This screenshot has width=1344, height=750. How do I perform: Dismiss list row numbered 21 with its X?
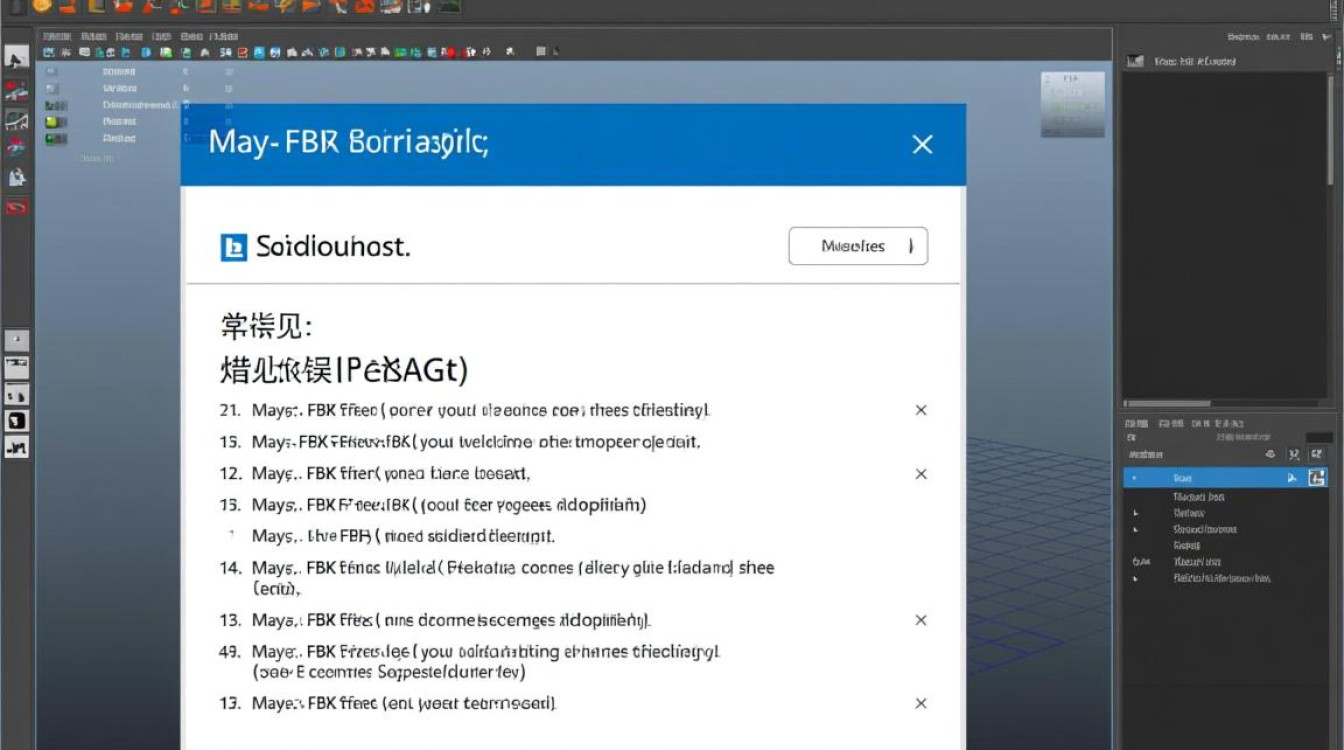point(921,410)
